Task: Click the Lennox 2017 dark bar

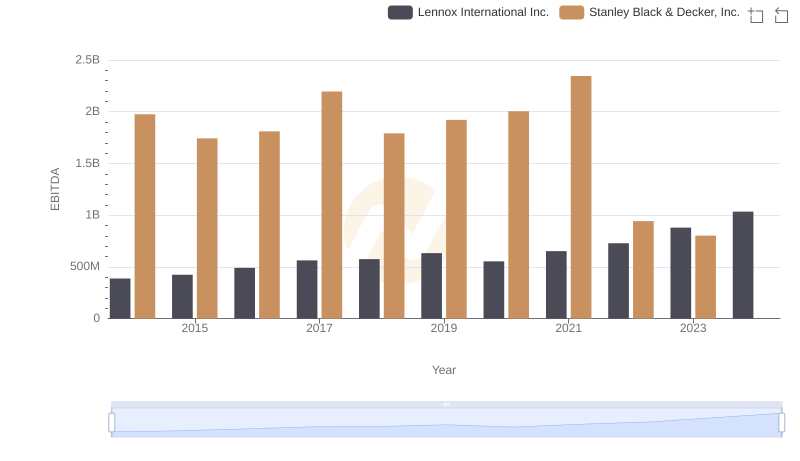Action: [x=307, y=290]
